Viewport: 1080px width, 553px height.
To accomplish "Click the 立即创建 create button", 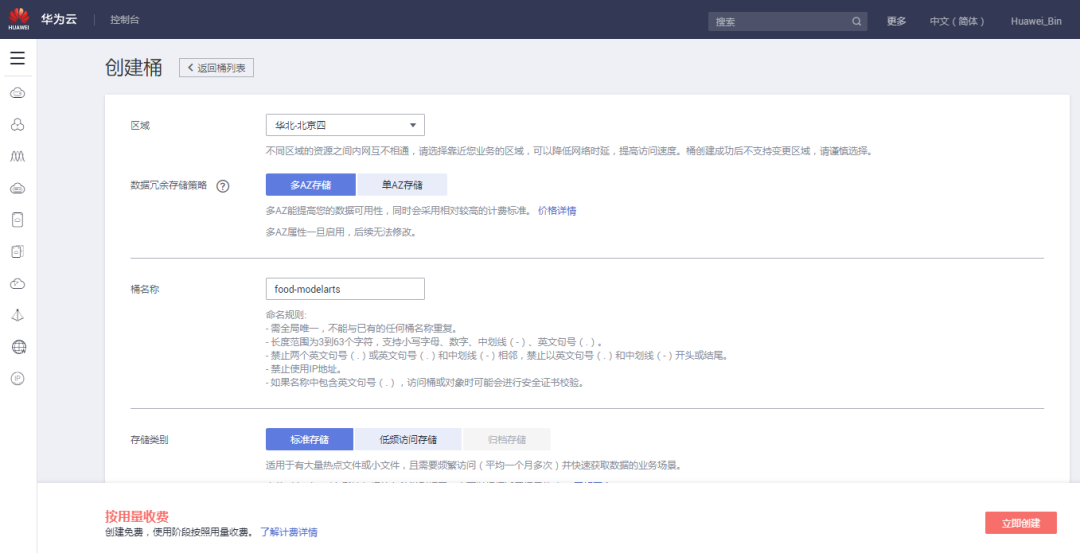I will [x=1021, y=523].
